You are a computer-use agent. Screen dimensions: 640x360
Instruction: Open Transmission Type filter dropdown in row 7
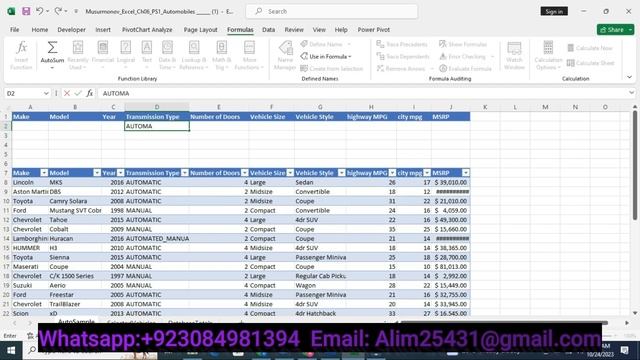click(x=184, y=173)
